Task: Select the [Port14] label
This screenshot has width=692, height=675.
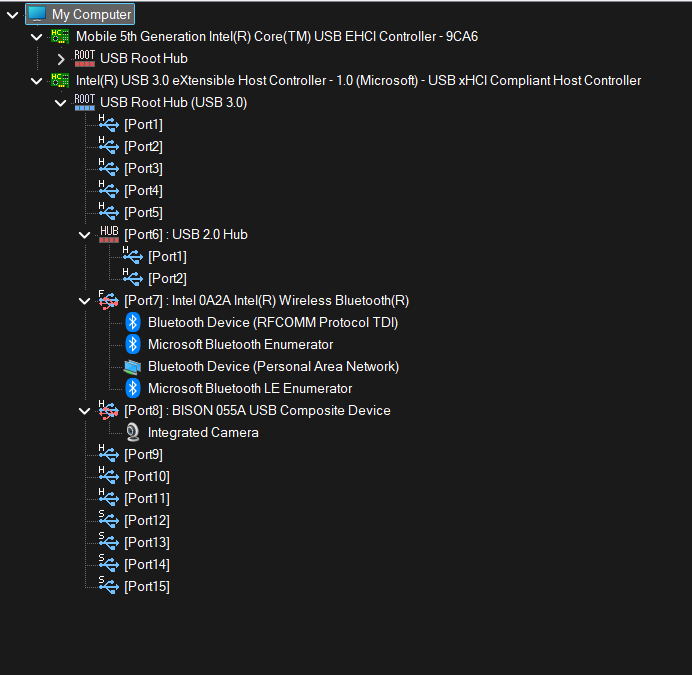Action: point(147,565)
